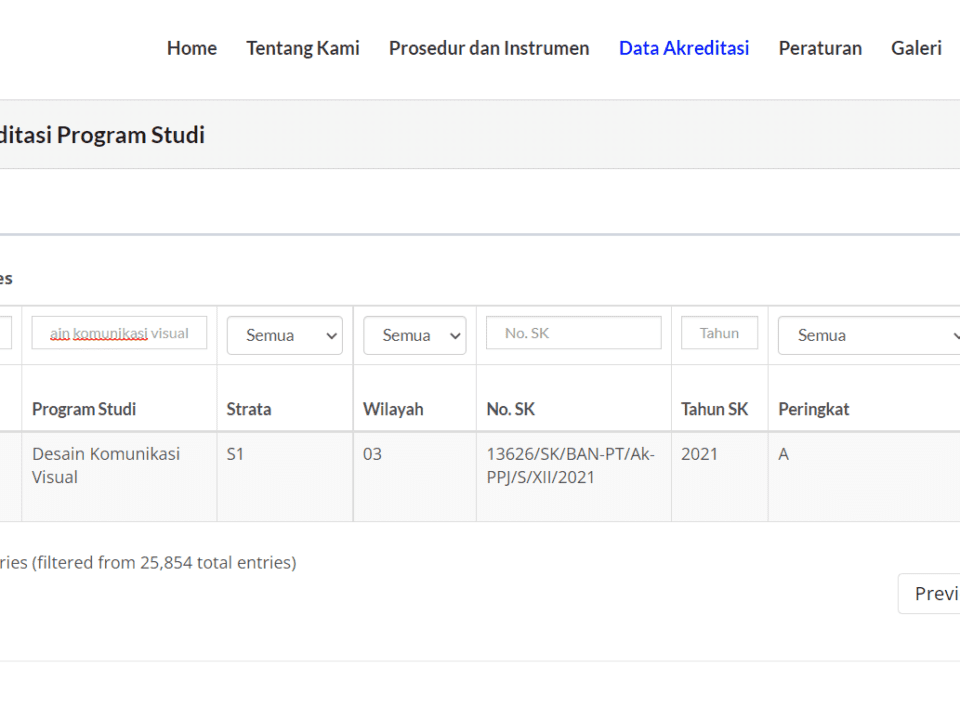Sort table by Strata column header
This screenshot has width=960, height=720.
point(249,409)
